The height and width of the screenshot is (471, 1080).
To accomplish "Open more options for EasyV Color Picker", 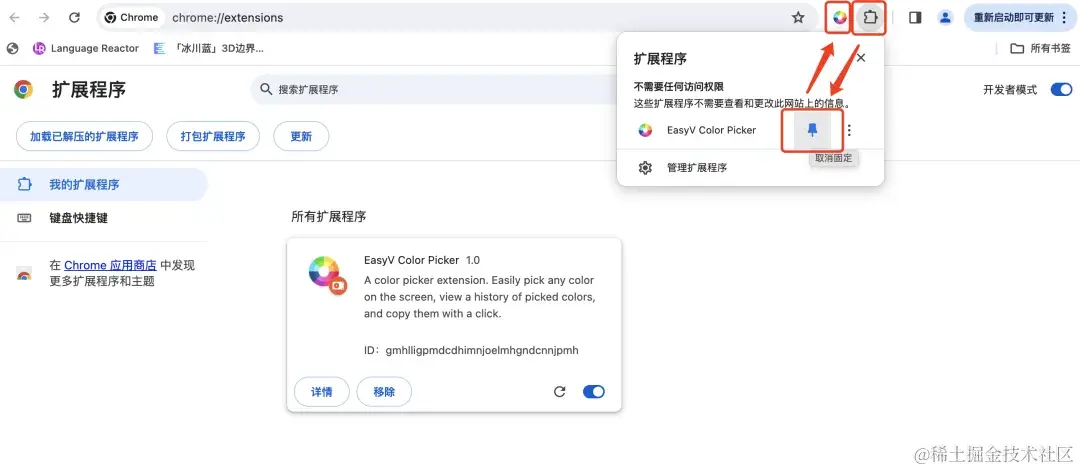I will click(x=849, y=130).
